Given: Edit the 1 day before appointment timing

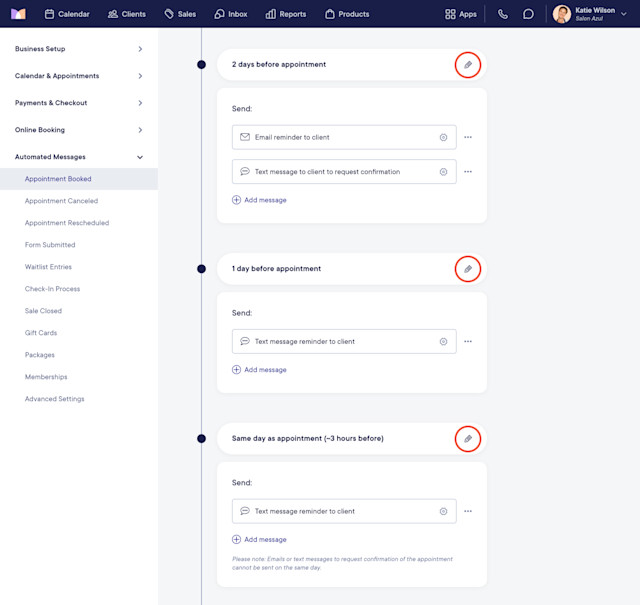Looking at the screenshot, I should (x=468, y=269).
